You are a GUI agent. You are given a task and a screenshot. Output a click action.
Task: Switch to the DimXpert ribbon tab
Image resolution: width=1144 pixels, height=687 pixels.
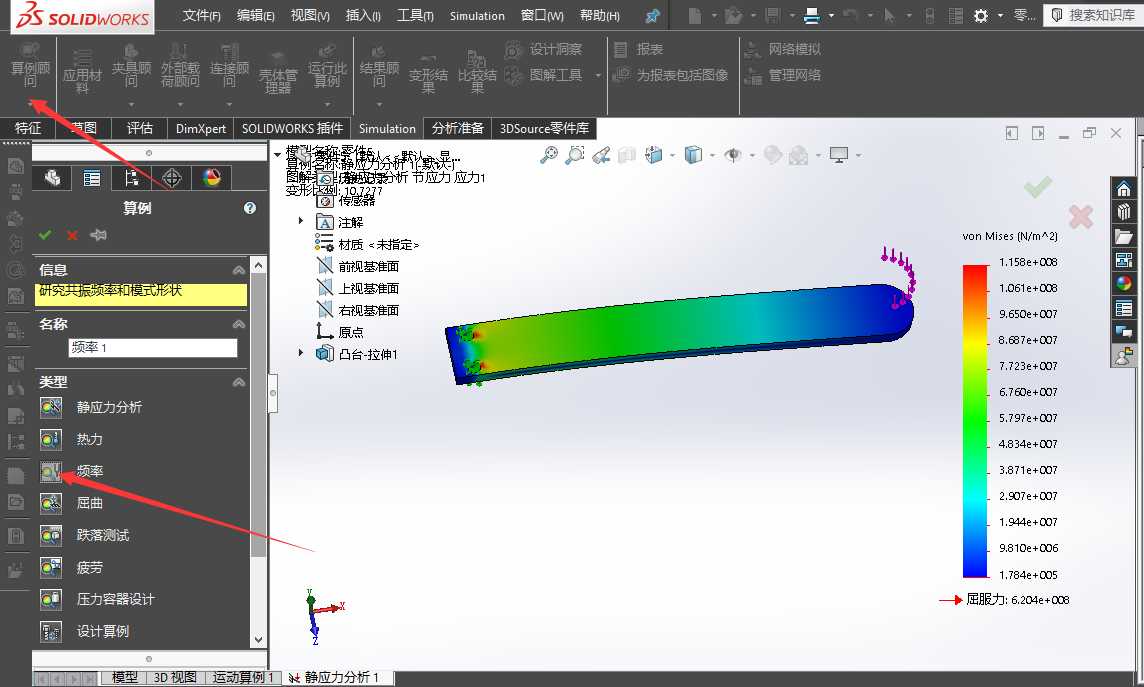point(201,128)
